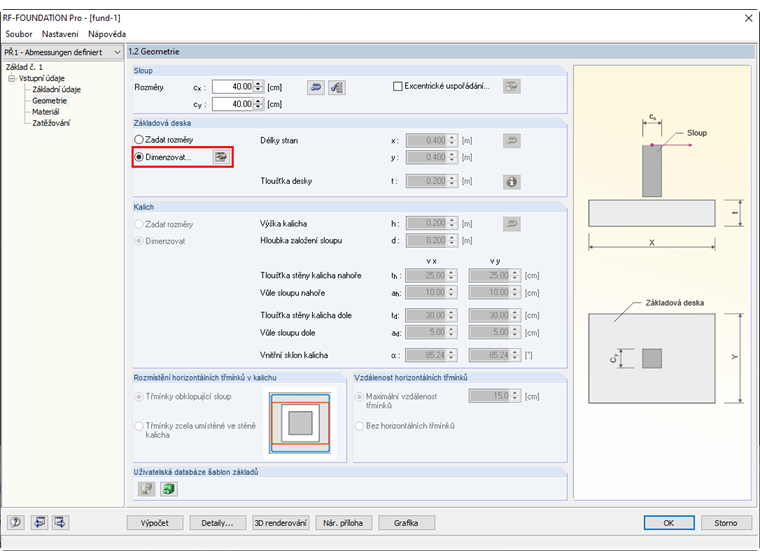760x560 pixels.
Task: Click the maximum stirrup spacing spinner
Action: click(515, 396)
